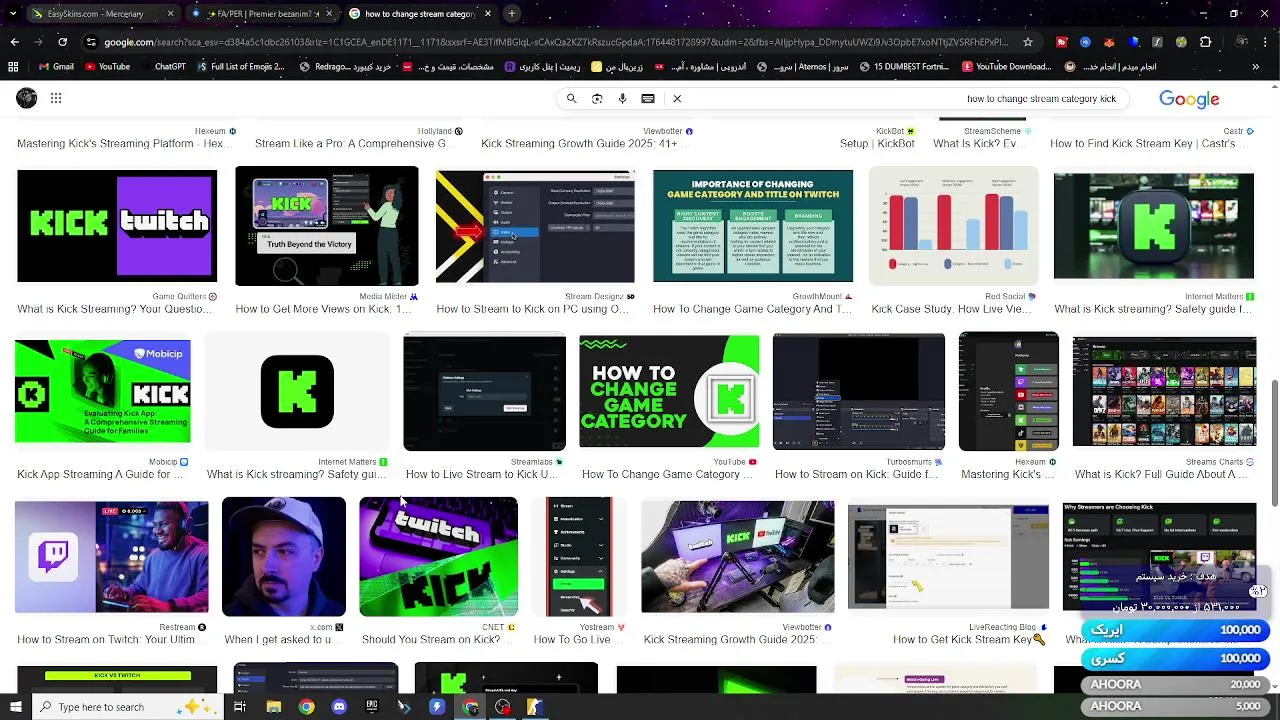Open the Mobicip Kick streaming guide image
The image size is (1280, 720).
click(x=103, y=391)
